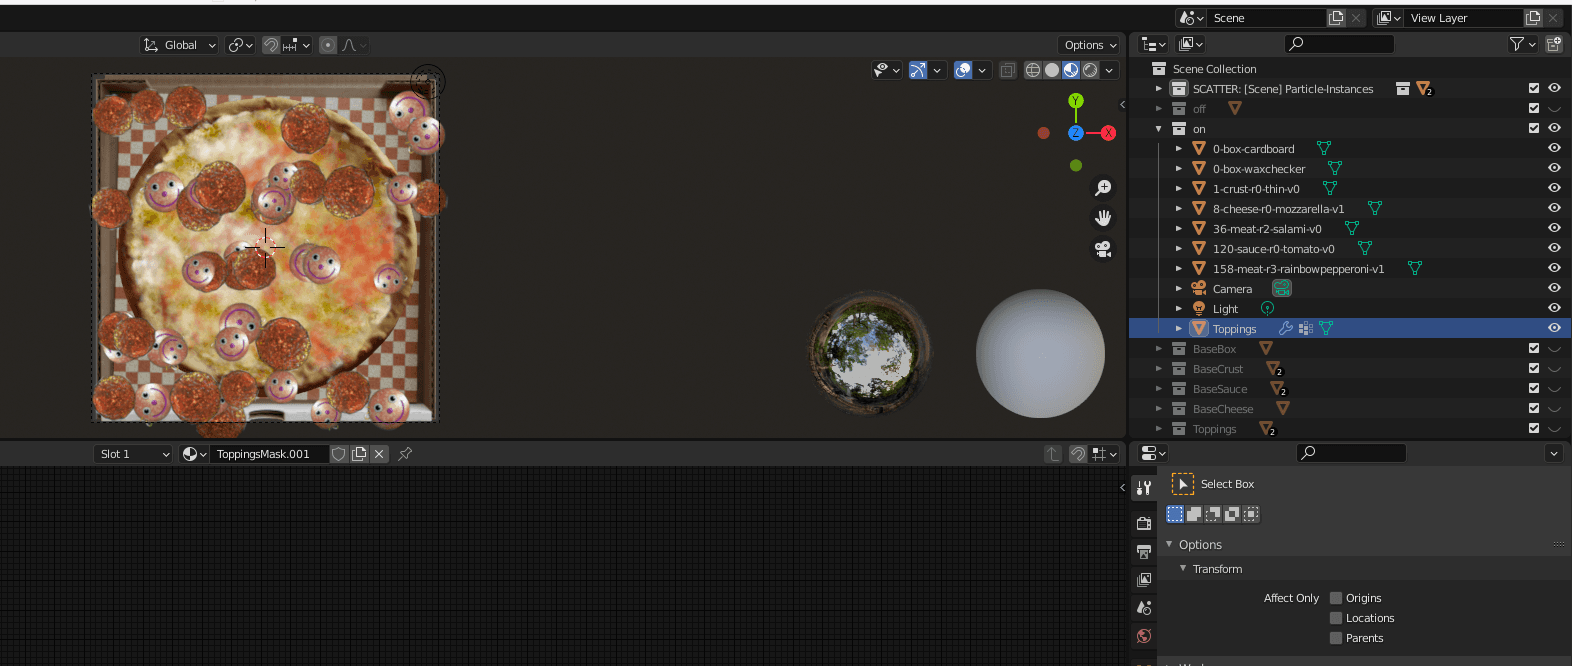1572x666 pixels.
Task: Open the Slot 1 material slot dropdown
Action: [x=133, y=454]
